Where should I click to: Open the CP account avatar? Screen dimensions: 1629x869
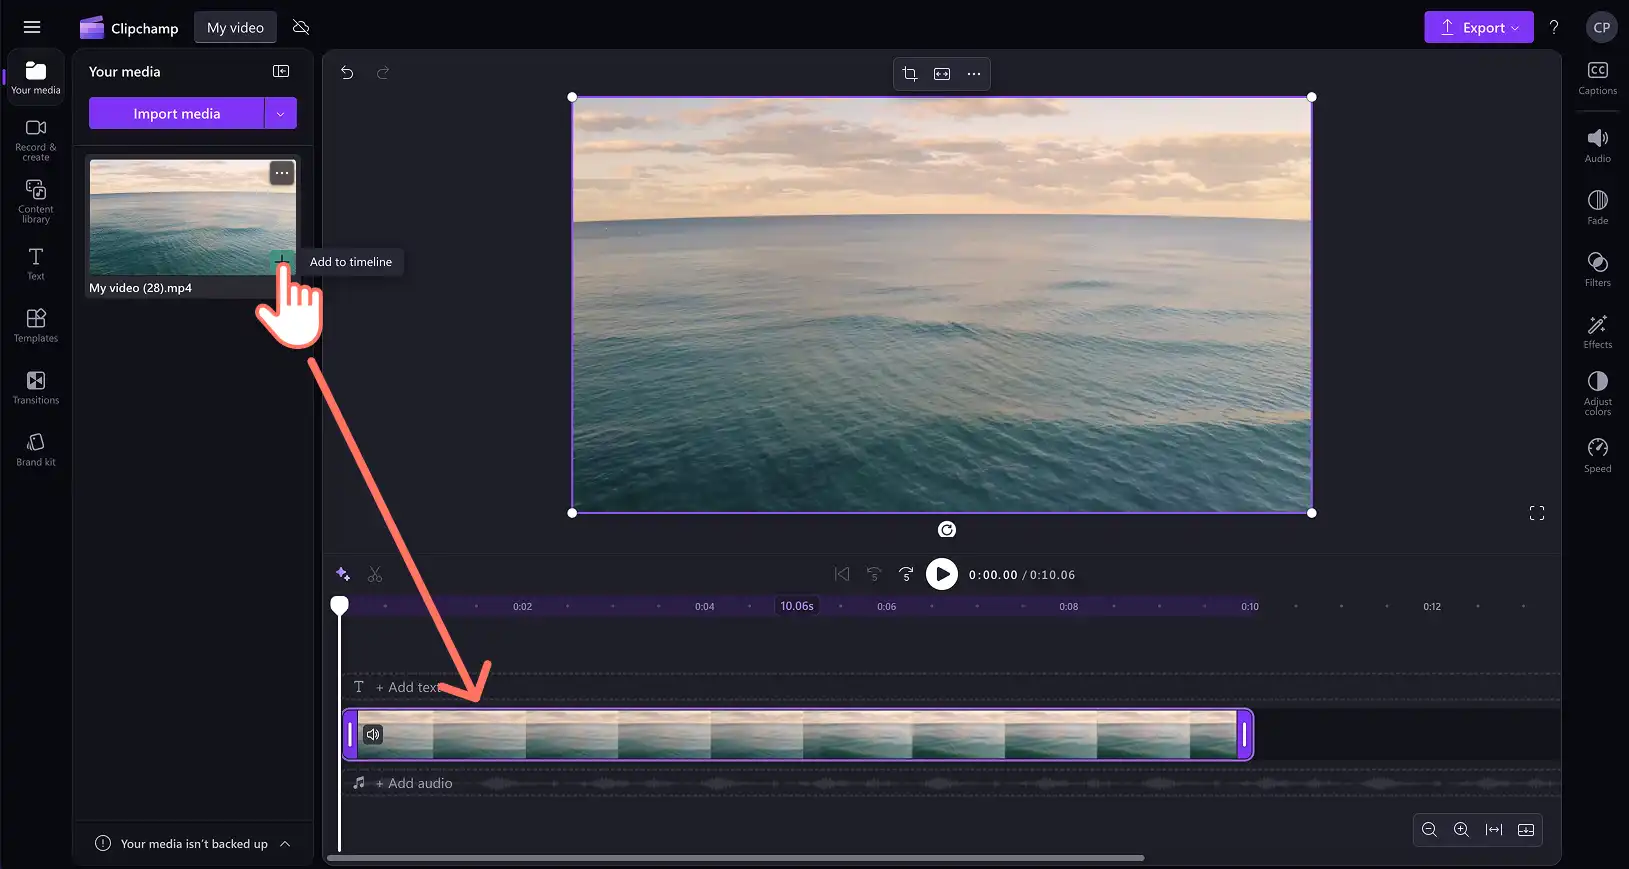pos(1601,28)
